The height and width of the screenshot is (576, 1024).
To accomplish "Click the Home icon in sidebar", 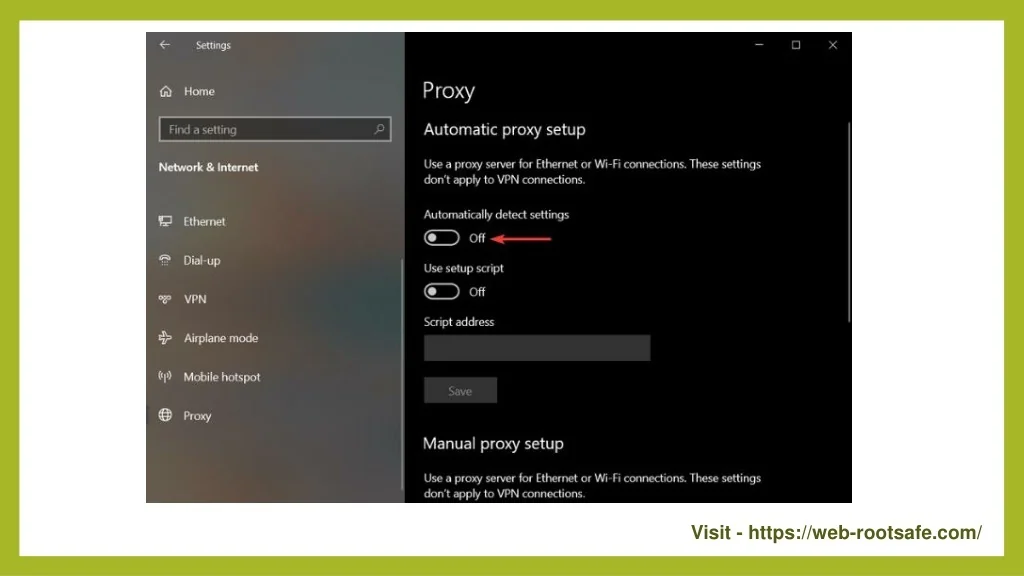I will click(166, 91).
